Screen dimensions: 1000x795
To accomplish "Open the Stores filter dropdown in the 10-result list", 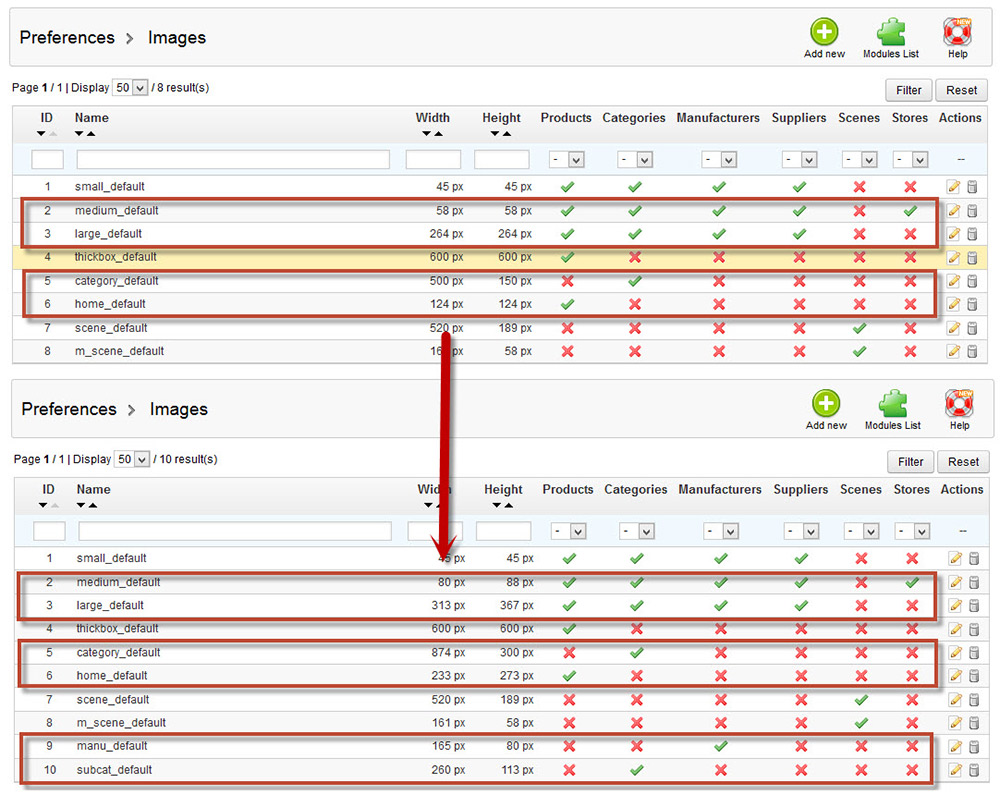I will (912, 531).
